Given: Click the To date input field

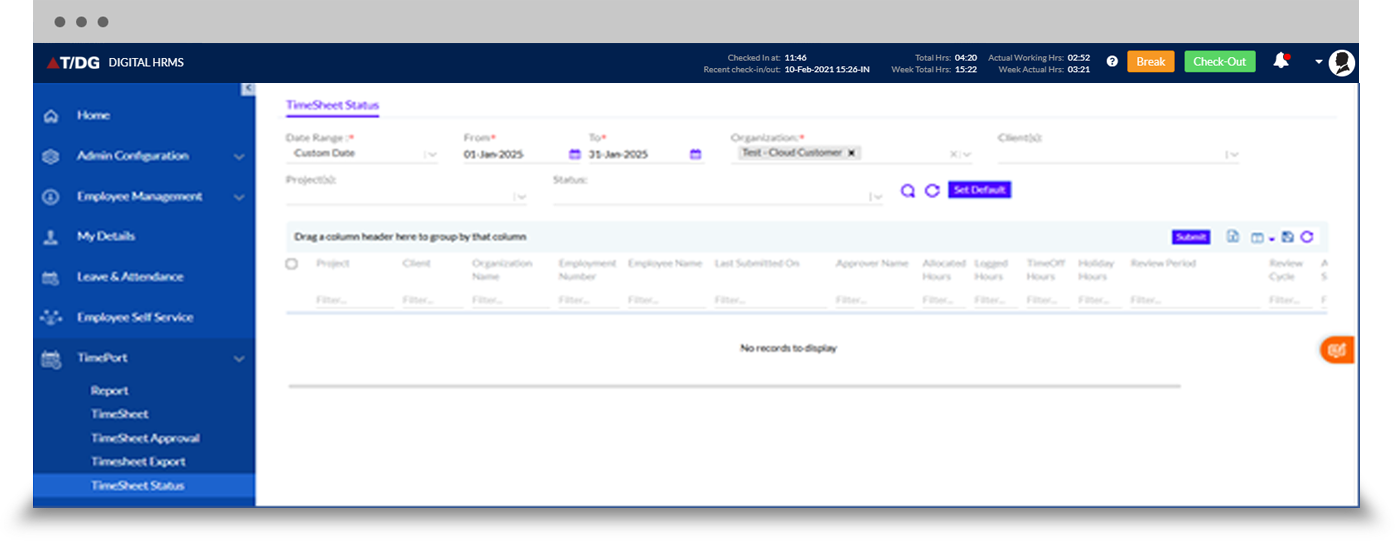Looking at the screenshot, I should (637, 154).
